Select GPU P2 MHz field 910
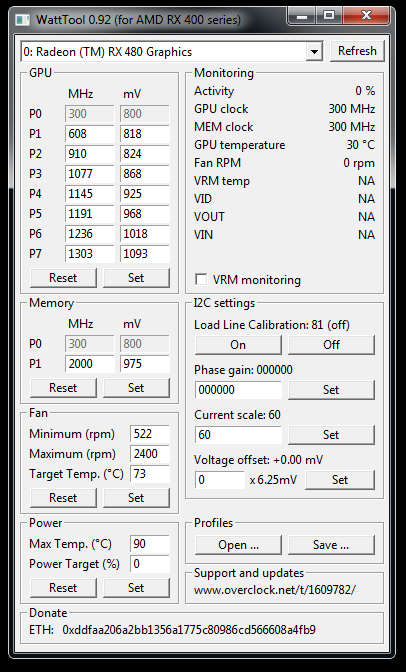 click(x=90, y=154)
